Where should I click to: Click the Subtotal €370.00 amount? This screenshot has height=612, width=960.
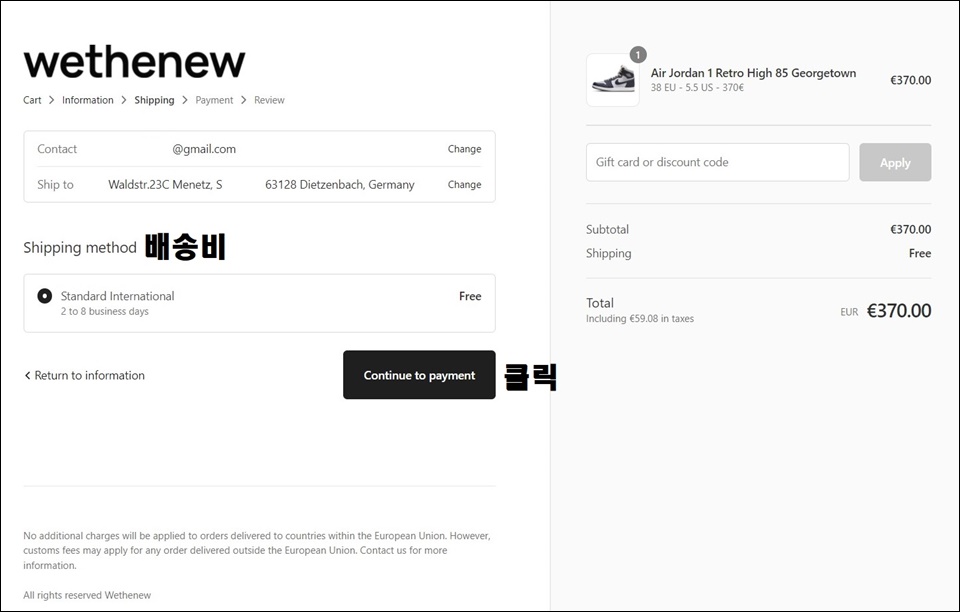(x=910, y=230)
